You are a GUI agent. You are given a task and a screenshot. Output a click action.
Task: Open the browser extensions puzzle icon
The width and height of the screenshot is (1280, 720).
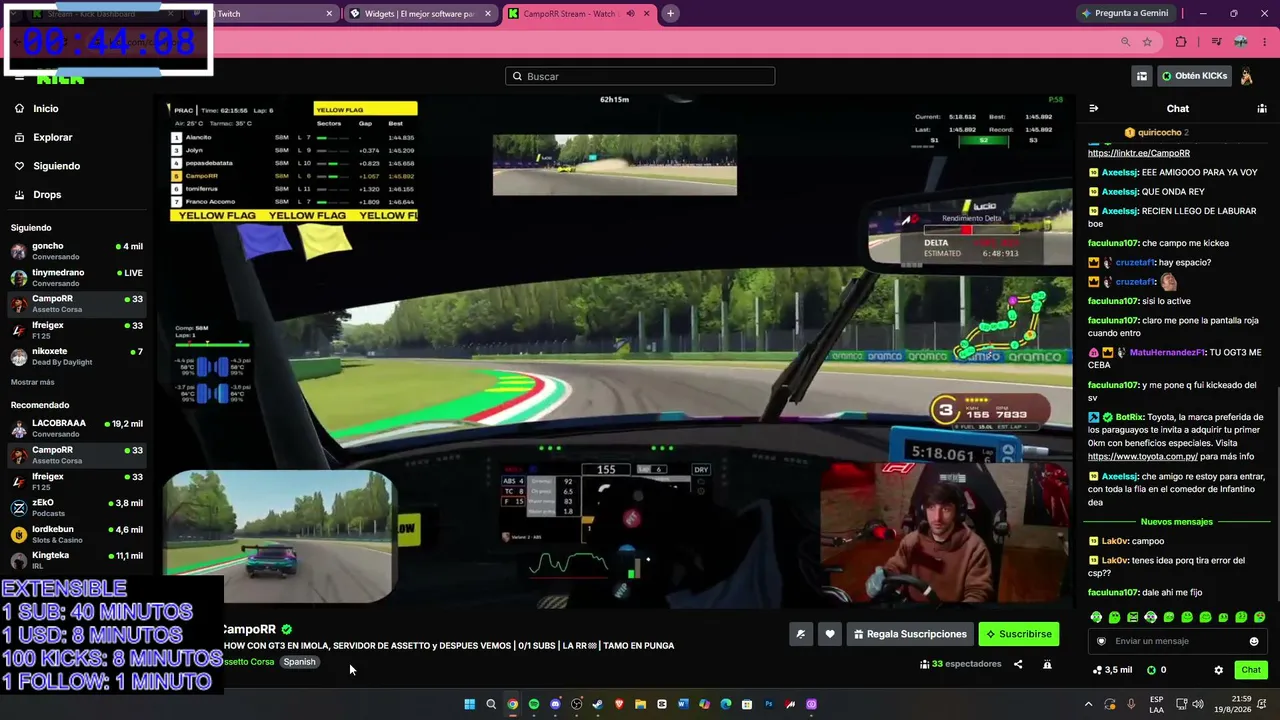pyautogui.click(x=1181, y=42)
